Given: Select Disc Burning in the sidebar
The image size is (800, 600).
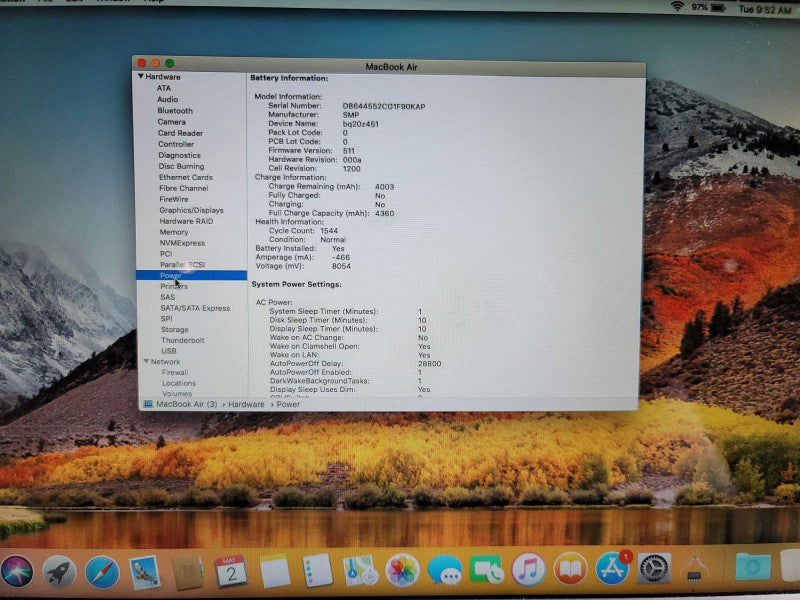Looking at the screenshot, I should click(181, 166).
